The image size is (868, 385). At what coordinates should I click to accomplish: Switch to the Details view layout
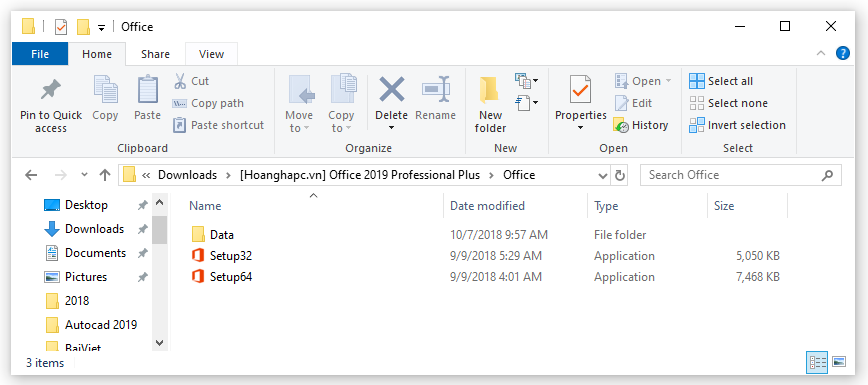tap(817, 362)
